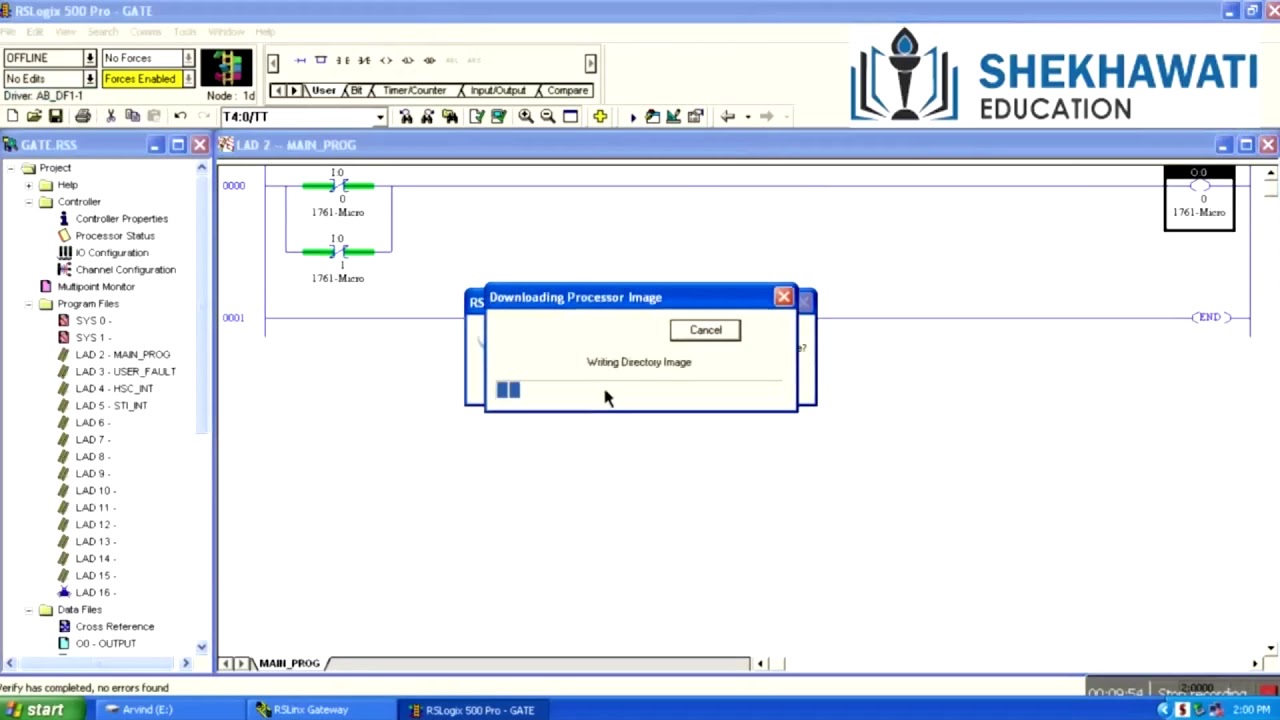The height and width of the screenshot is (720, 1280).
Task: Click the New file icon
Action: [13, 117]
